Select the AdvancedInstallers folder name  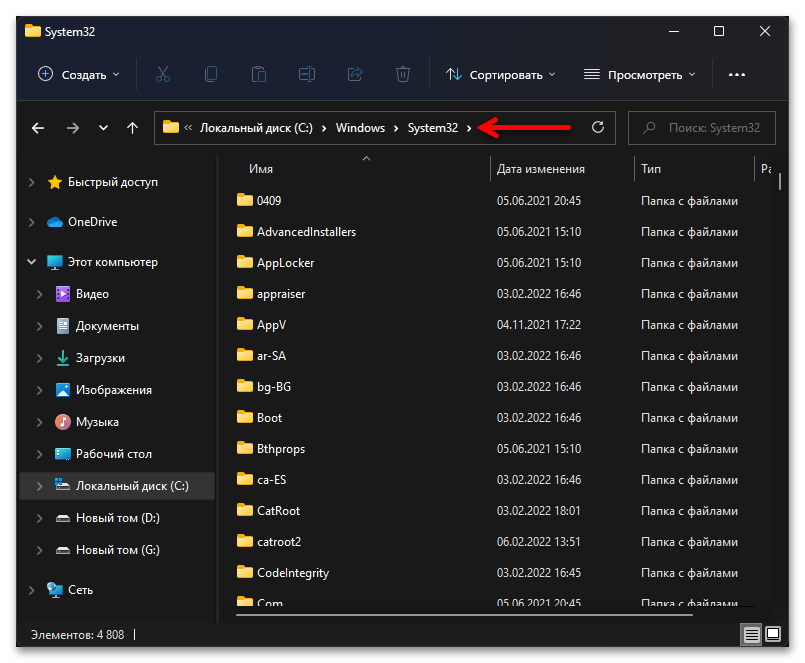pos(306,232)
